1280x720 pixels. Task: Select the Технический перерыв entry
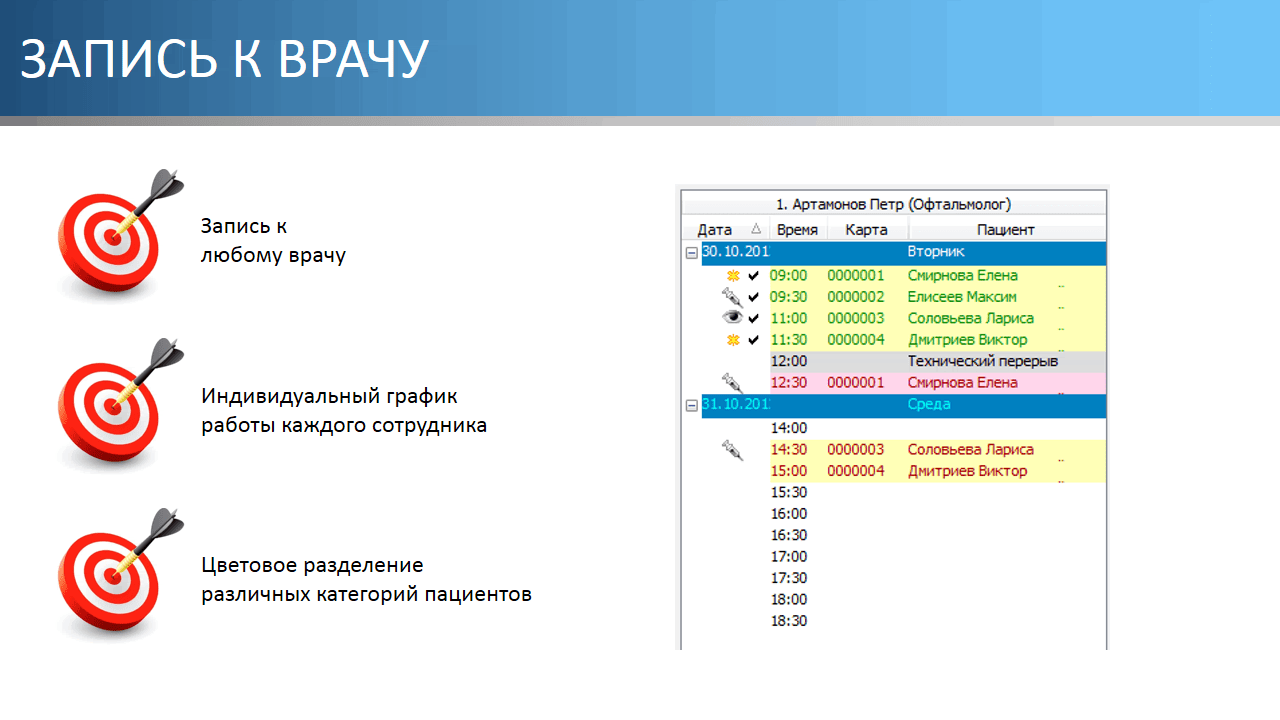982,361
